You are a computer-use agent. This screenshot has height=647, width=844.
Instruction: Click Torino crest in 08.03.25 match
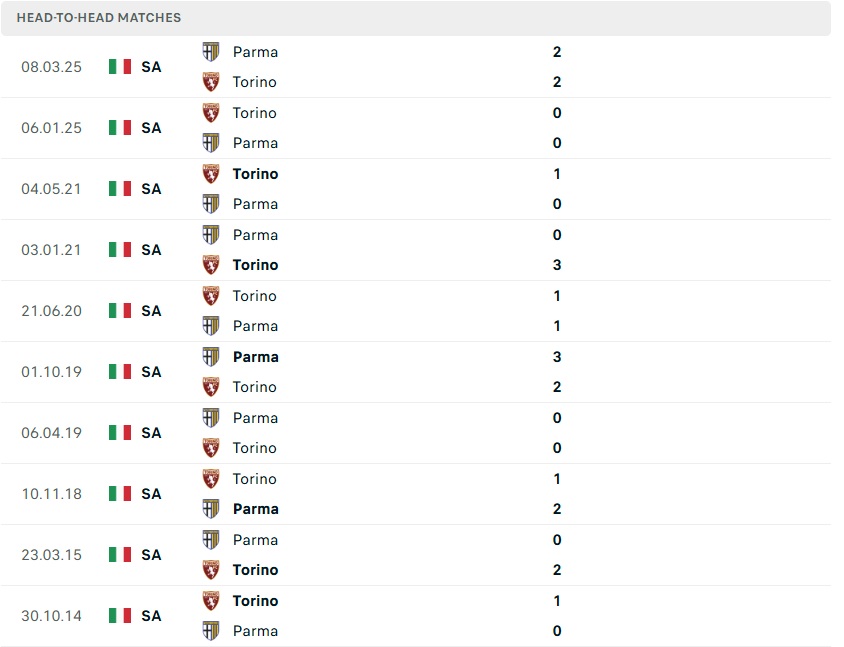(x=211, y=82)
